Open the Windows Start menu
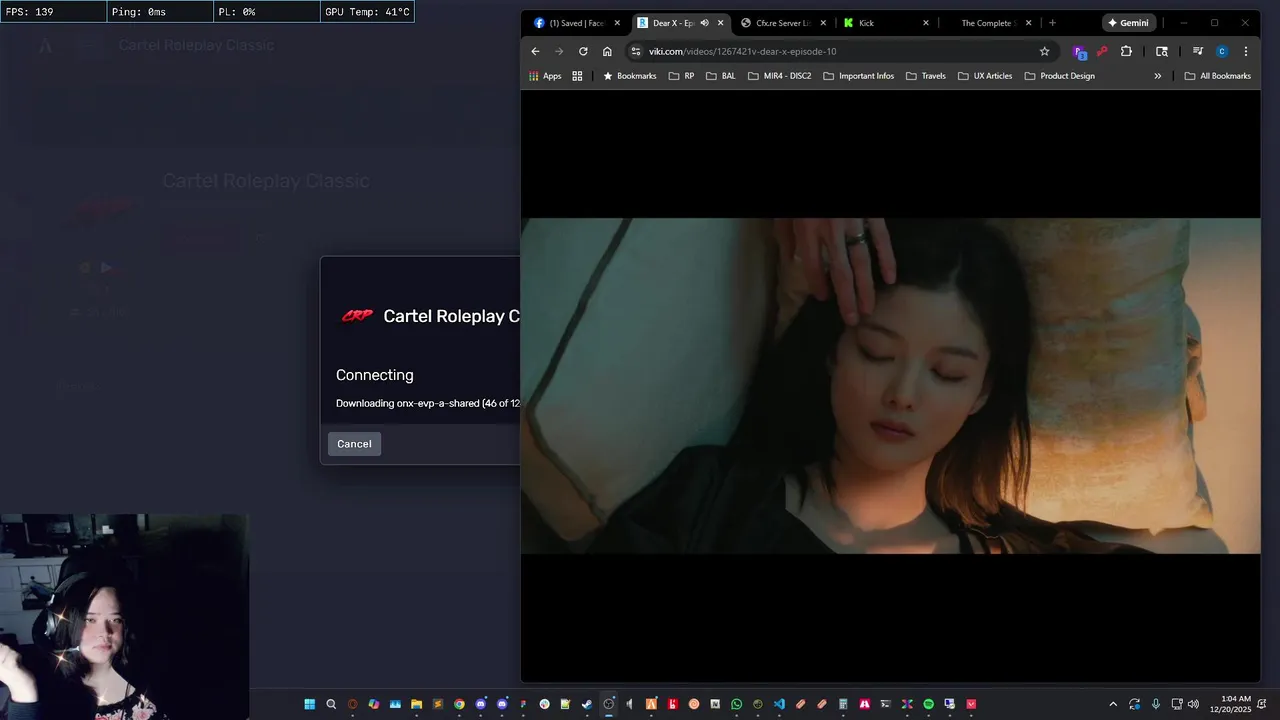Screen dimensions: 1280x720 click(x=310, y=704)
